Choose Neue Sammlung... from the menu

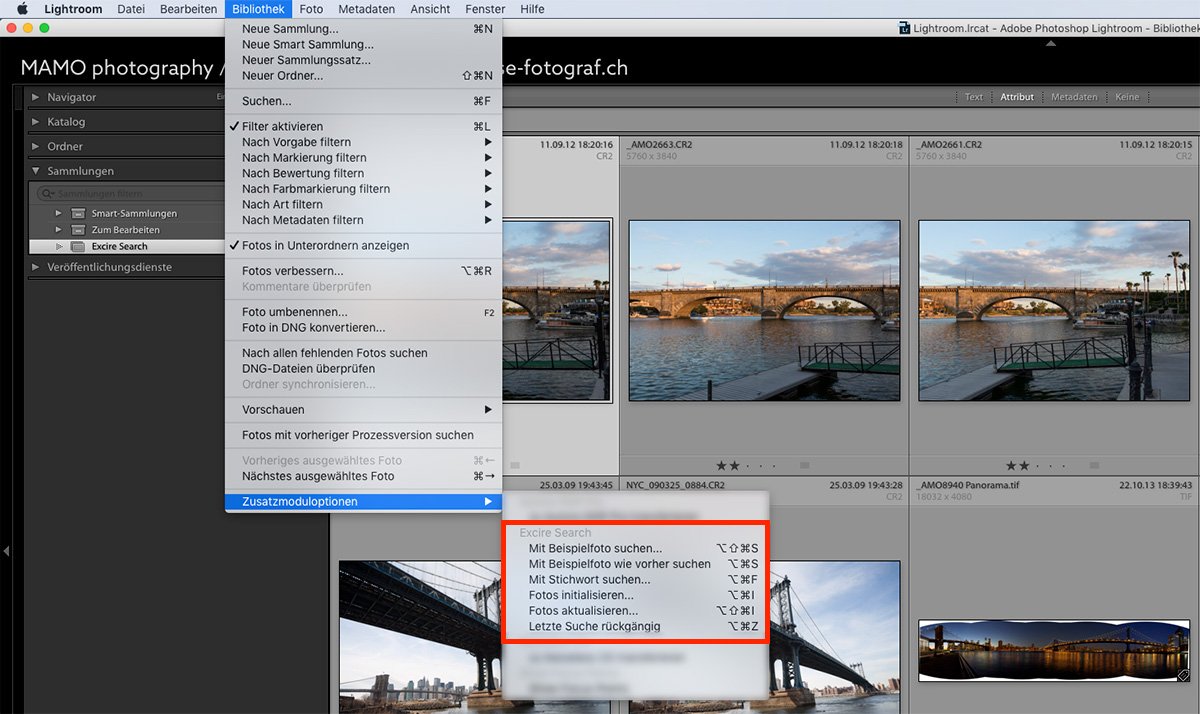tap(364, 29)
